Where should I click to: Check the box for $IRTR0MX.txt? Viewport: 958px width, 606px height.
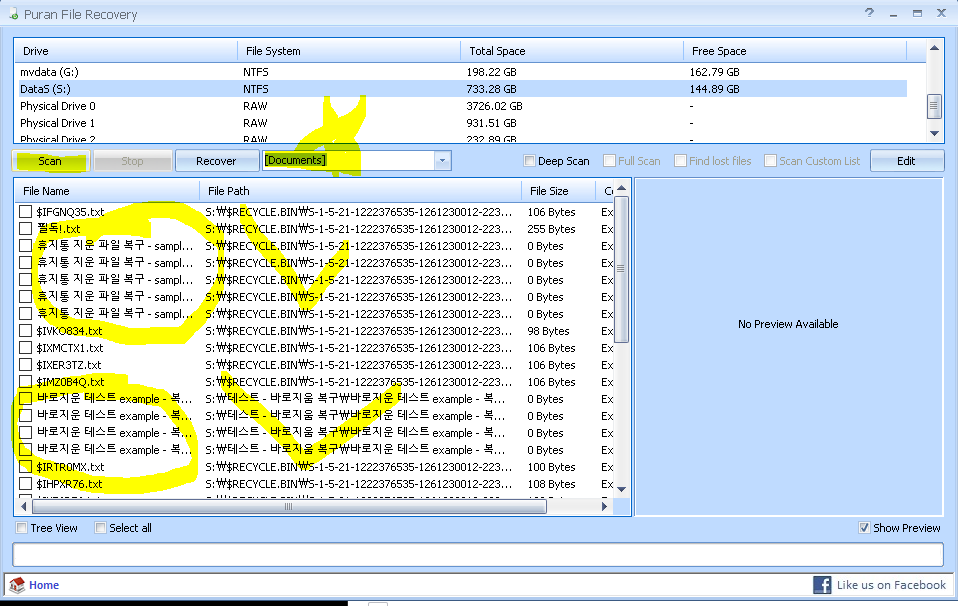[26, 467]
